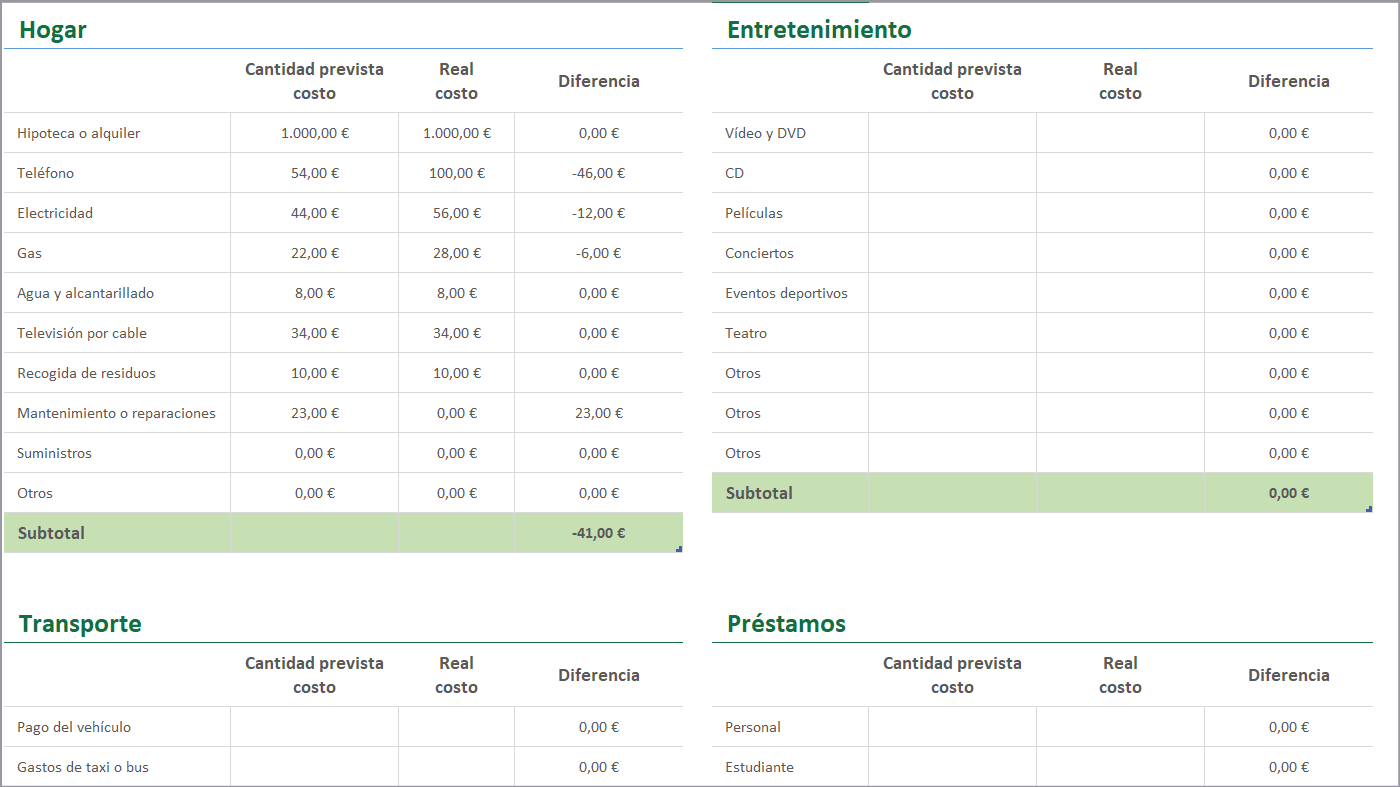Image resolution: width=1400 pixels, height=787 pixels.
Task: Click the Teléfono difference -46,00 €
Action: (599, 173)
